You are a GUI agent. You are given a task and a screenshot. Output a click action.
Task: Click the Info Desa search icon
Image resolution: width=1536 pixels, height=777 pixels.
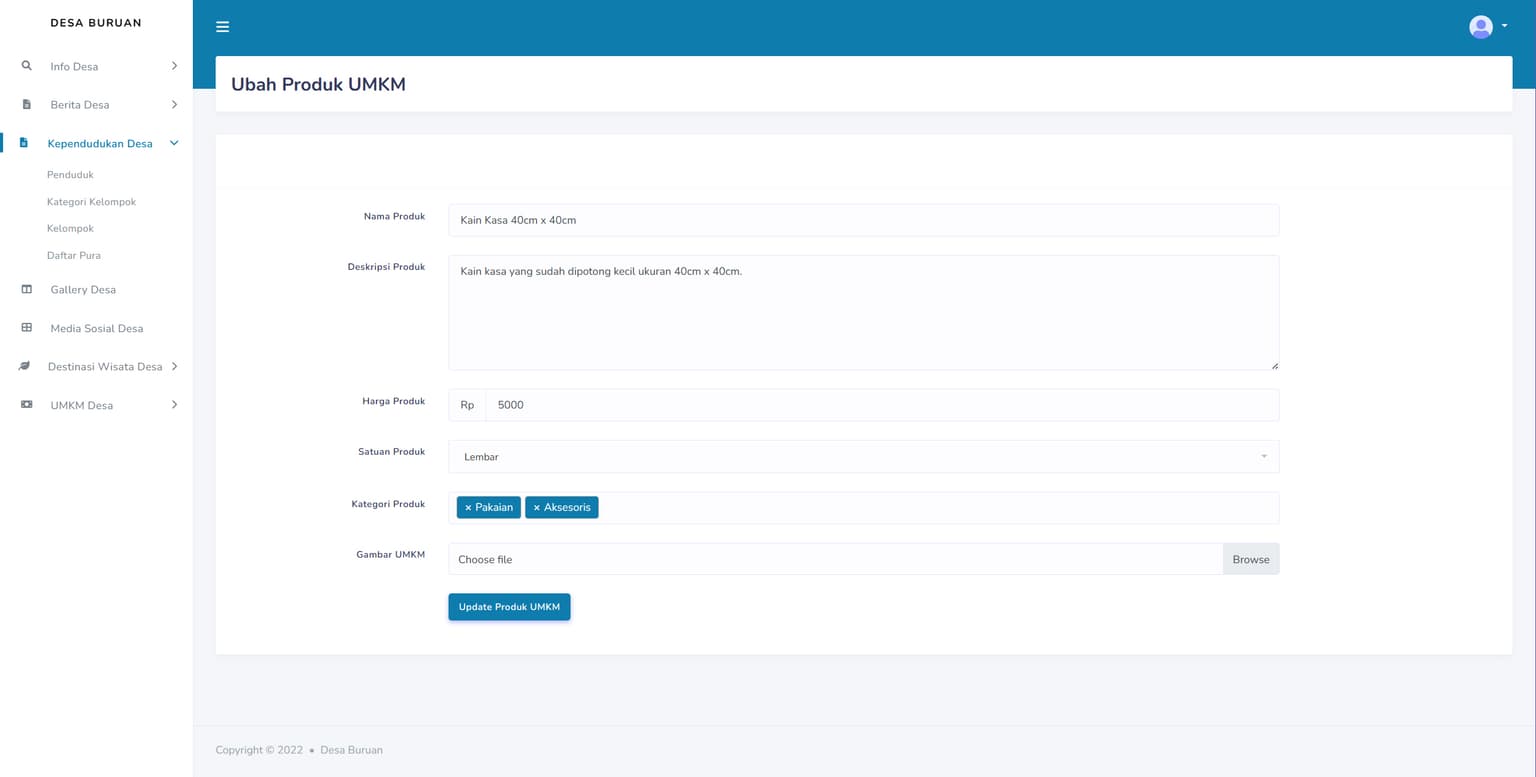(26, 66)
